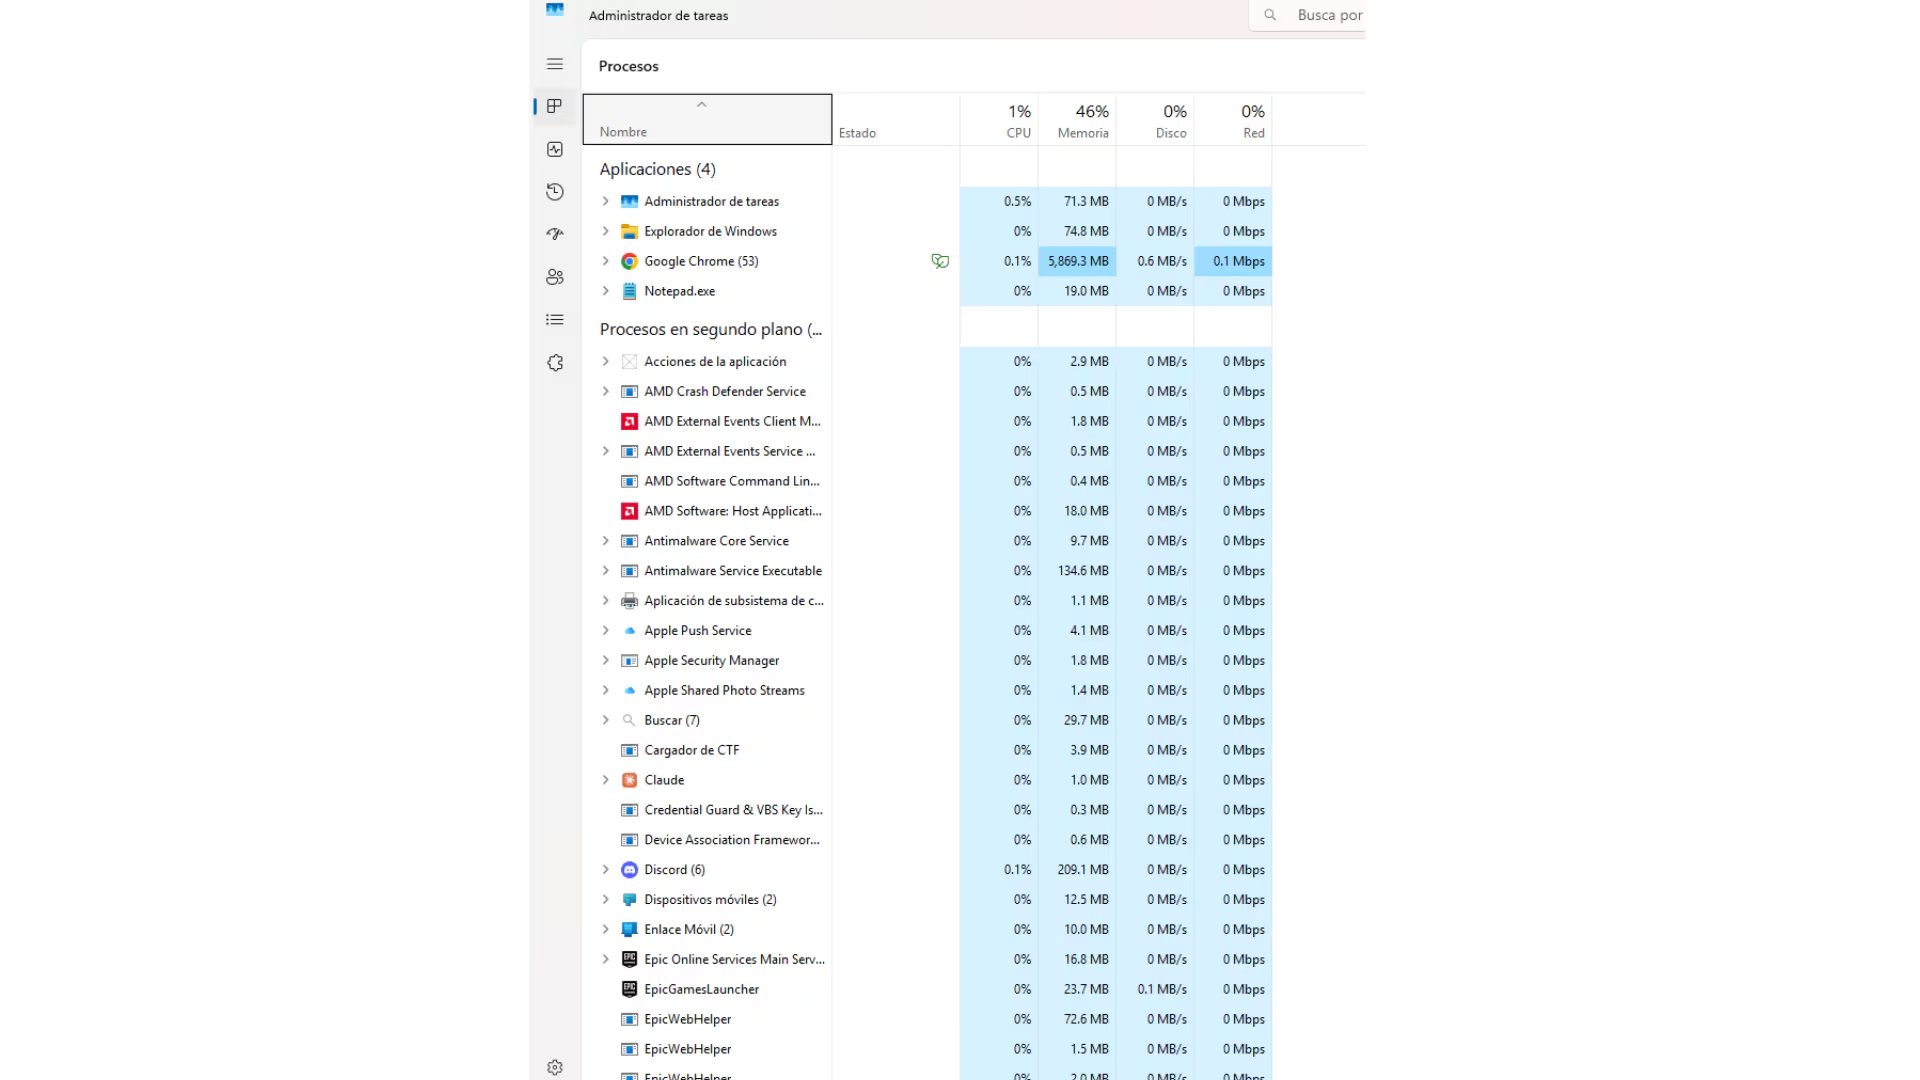Screen dimensions: 1920x1080
Task: Expand the Google Chrome (53) process group
Action: click(605, 261)
